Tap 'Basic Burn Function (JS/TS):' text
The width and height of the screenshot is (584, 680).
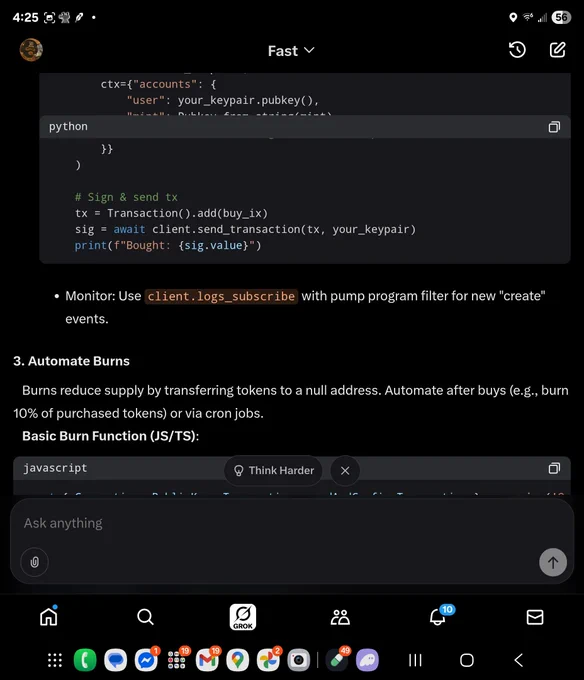click(x=111, y=436)
